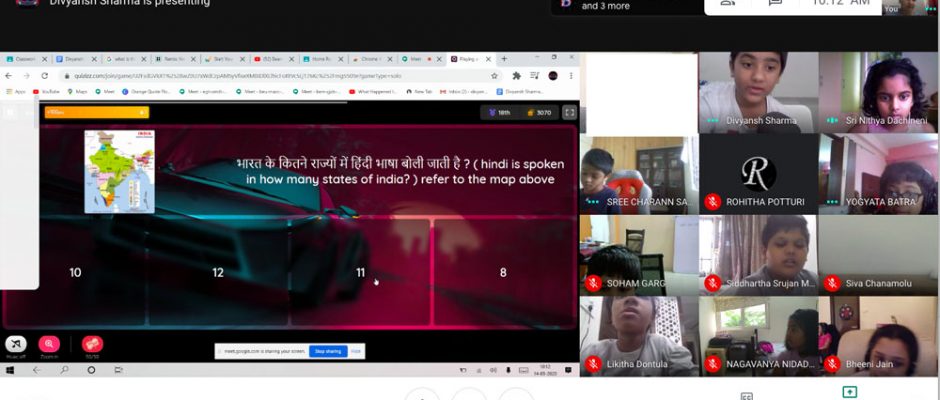The height and width of the screenshot is (400, 940).
Task: Click muted mic icon on Siddhartha Srujan
Action: click(713, 283)
